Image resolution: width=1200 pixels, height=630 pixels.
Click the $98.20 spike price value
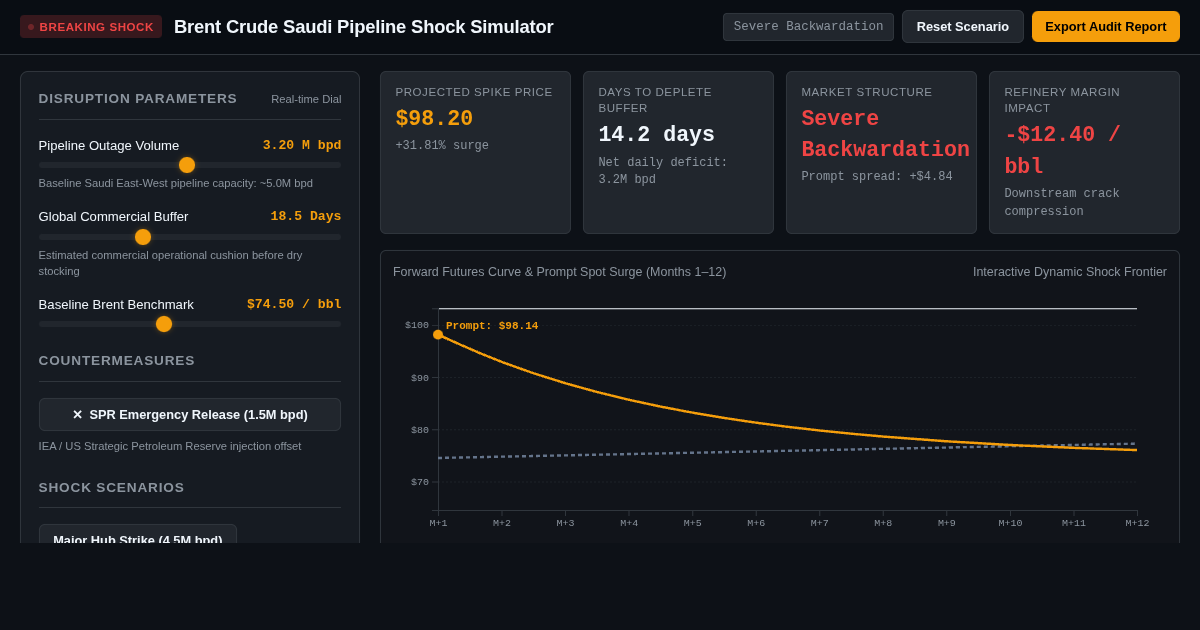coord(434,119)
